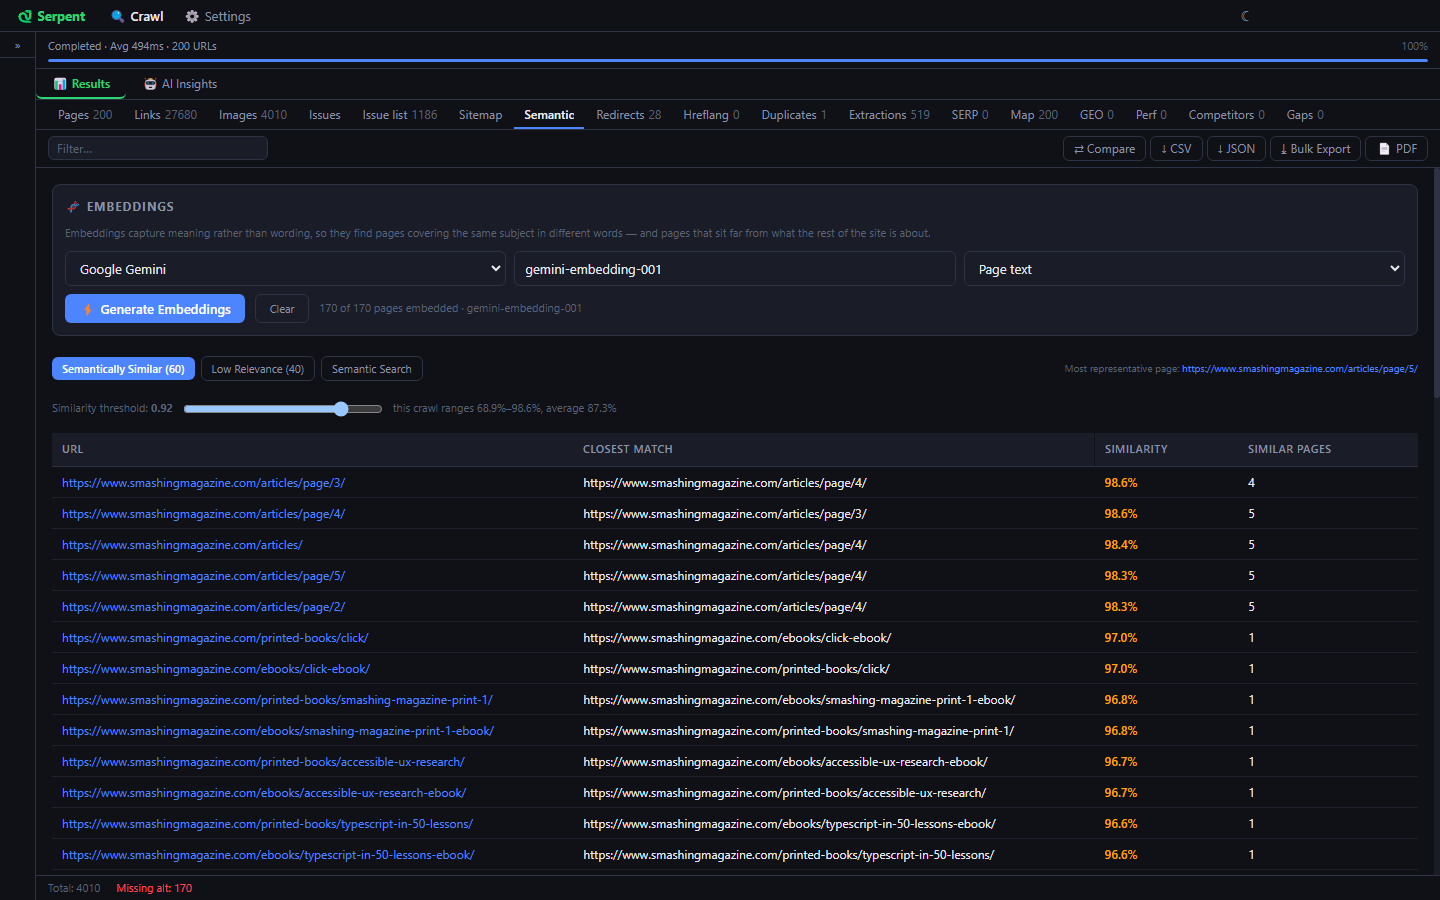This screenshot has width=1440, height=900.
Task: Switch to the Pages tab
Action: click(x=85, y=115)
